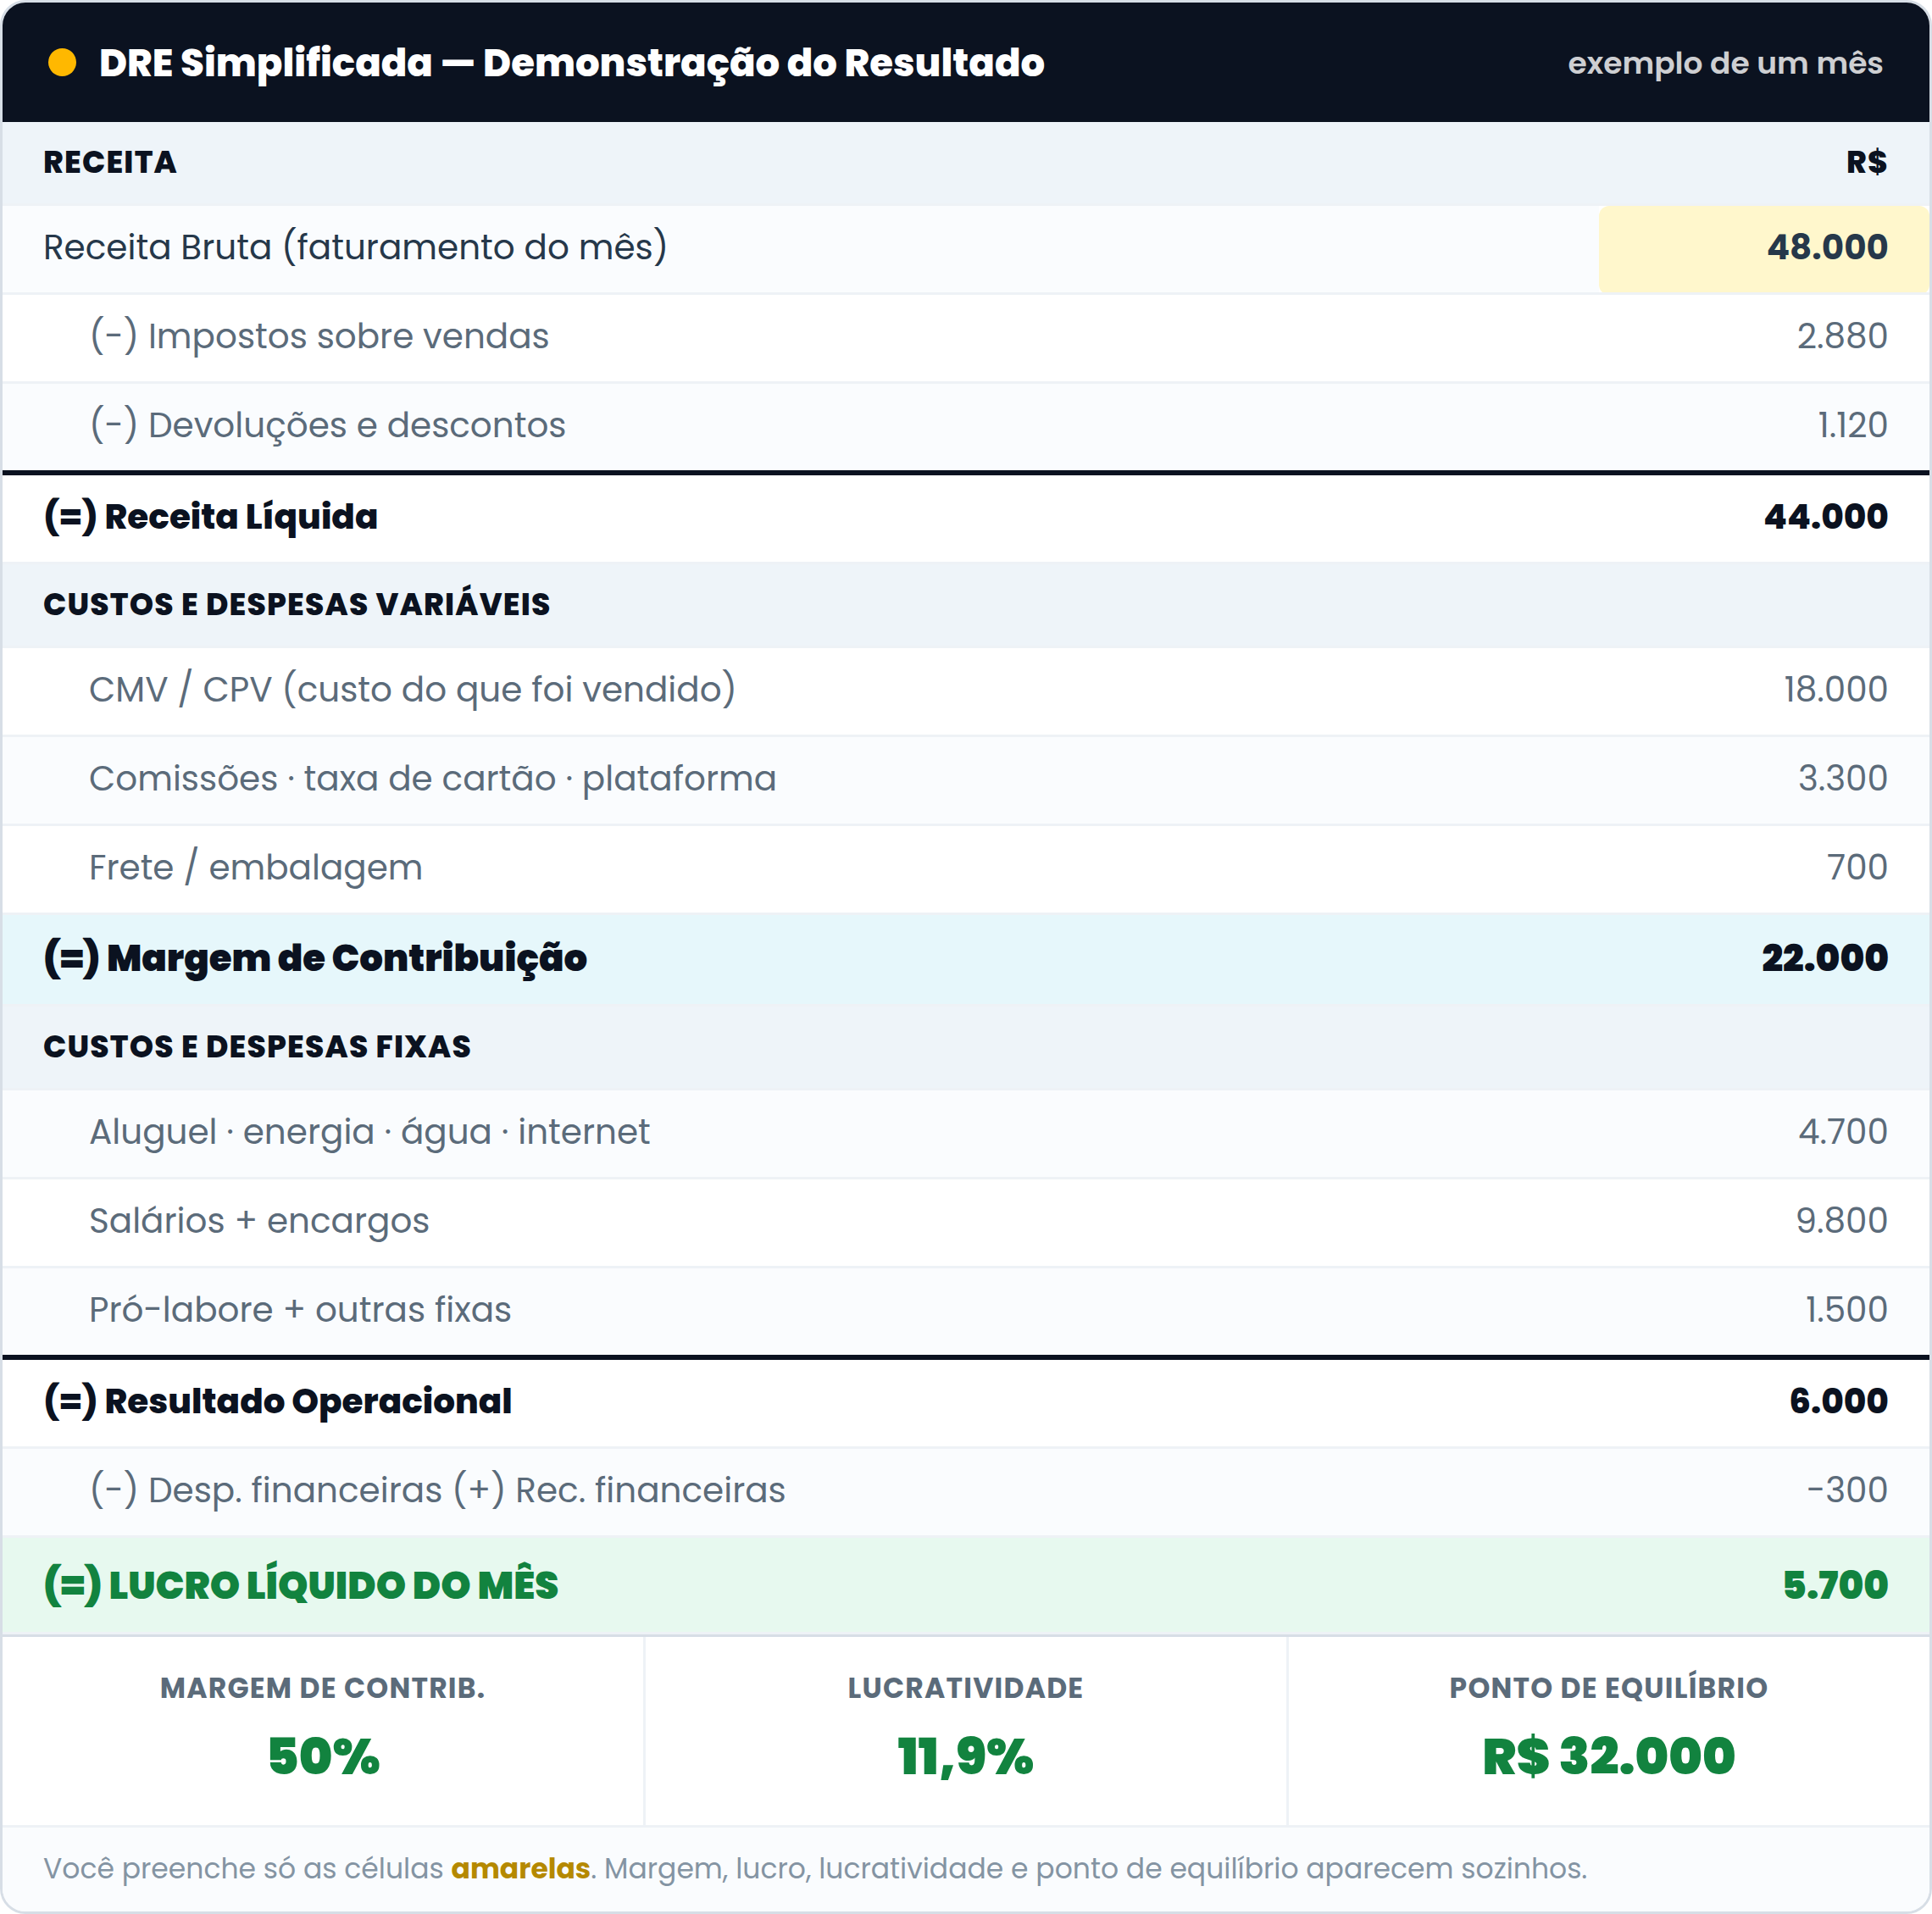
Task: Select the 11,9% indicator value
Action: tap(965, 1757)
